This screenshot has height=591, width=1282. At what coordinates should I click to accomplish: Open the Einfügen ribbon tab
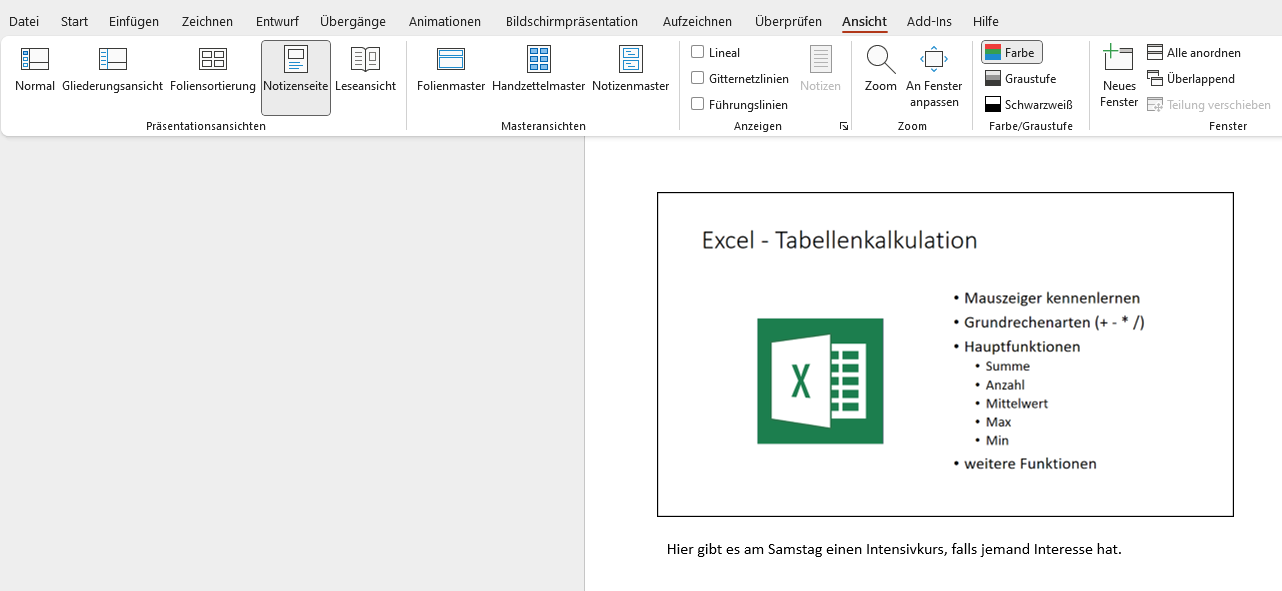point(134,21)
